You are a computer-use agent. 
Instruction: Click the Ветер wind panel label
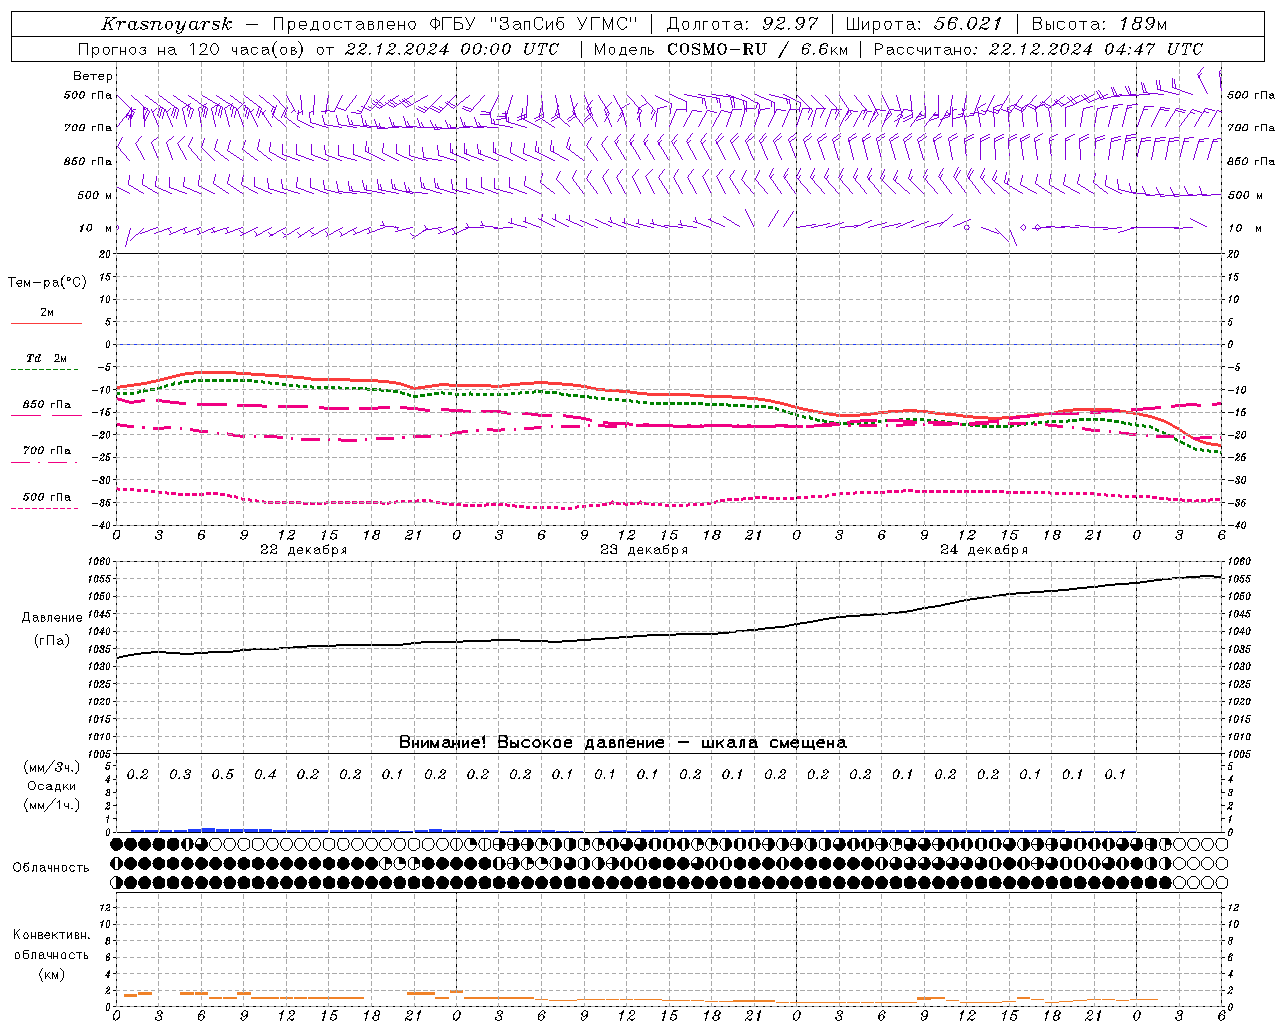[x=93, y=76]
